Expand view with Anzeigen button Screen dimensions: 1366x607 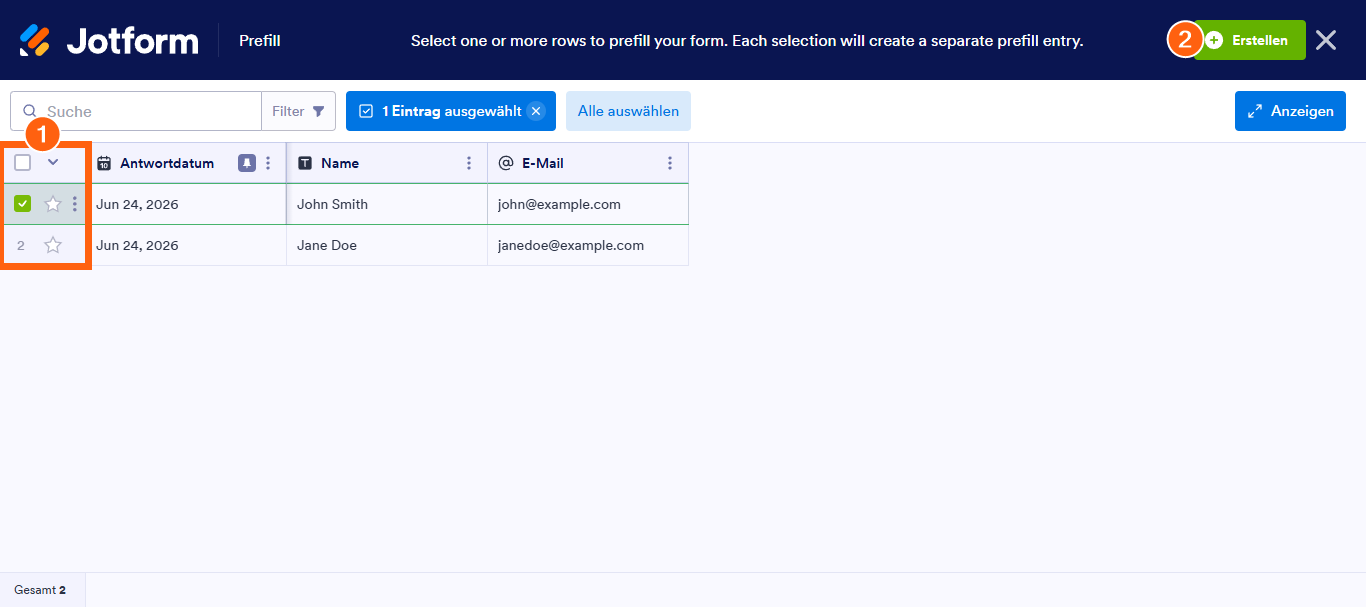click(x=1290, y=111)
